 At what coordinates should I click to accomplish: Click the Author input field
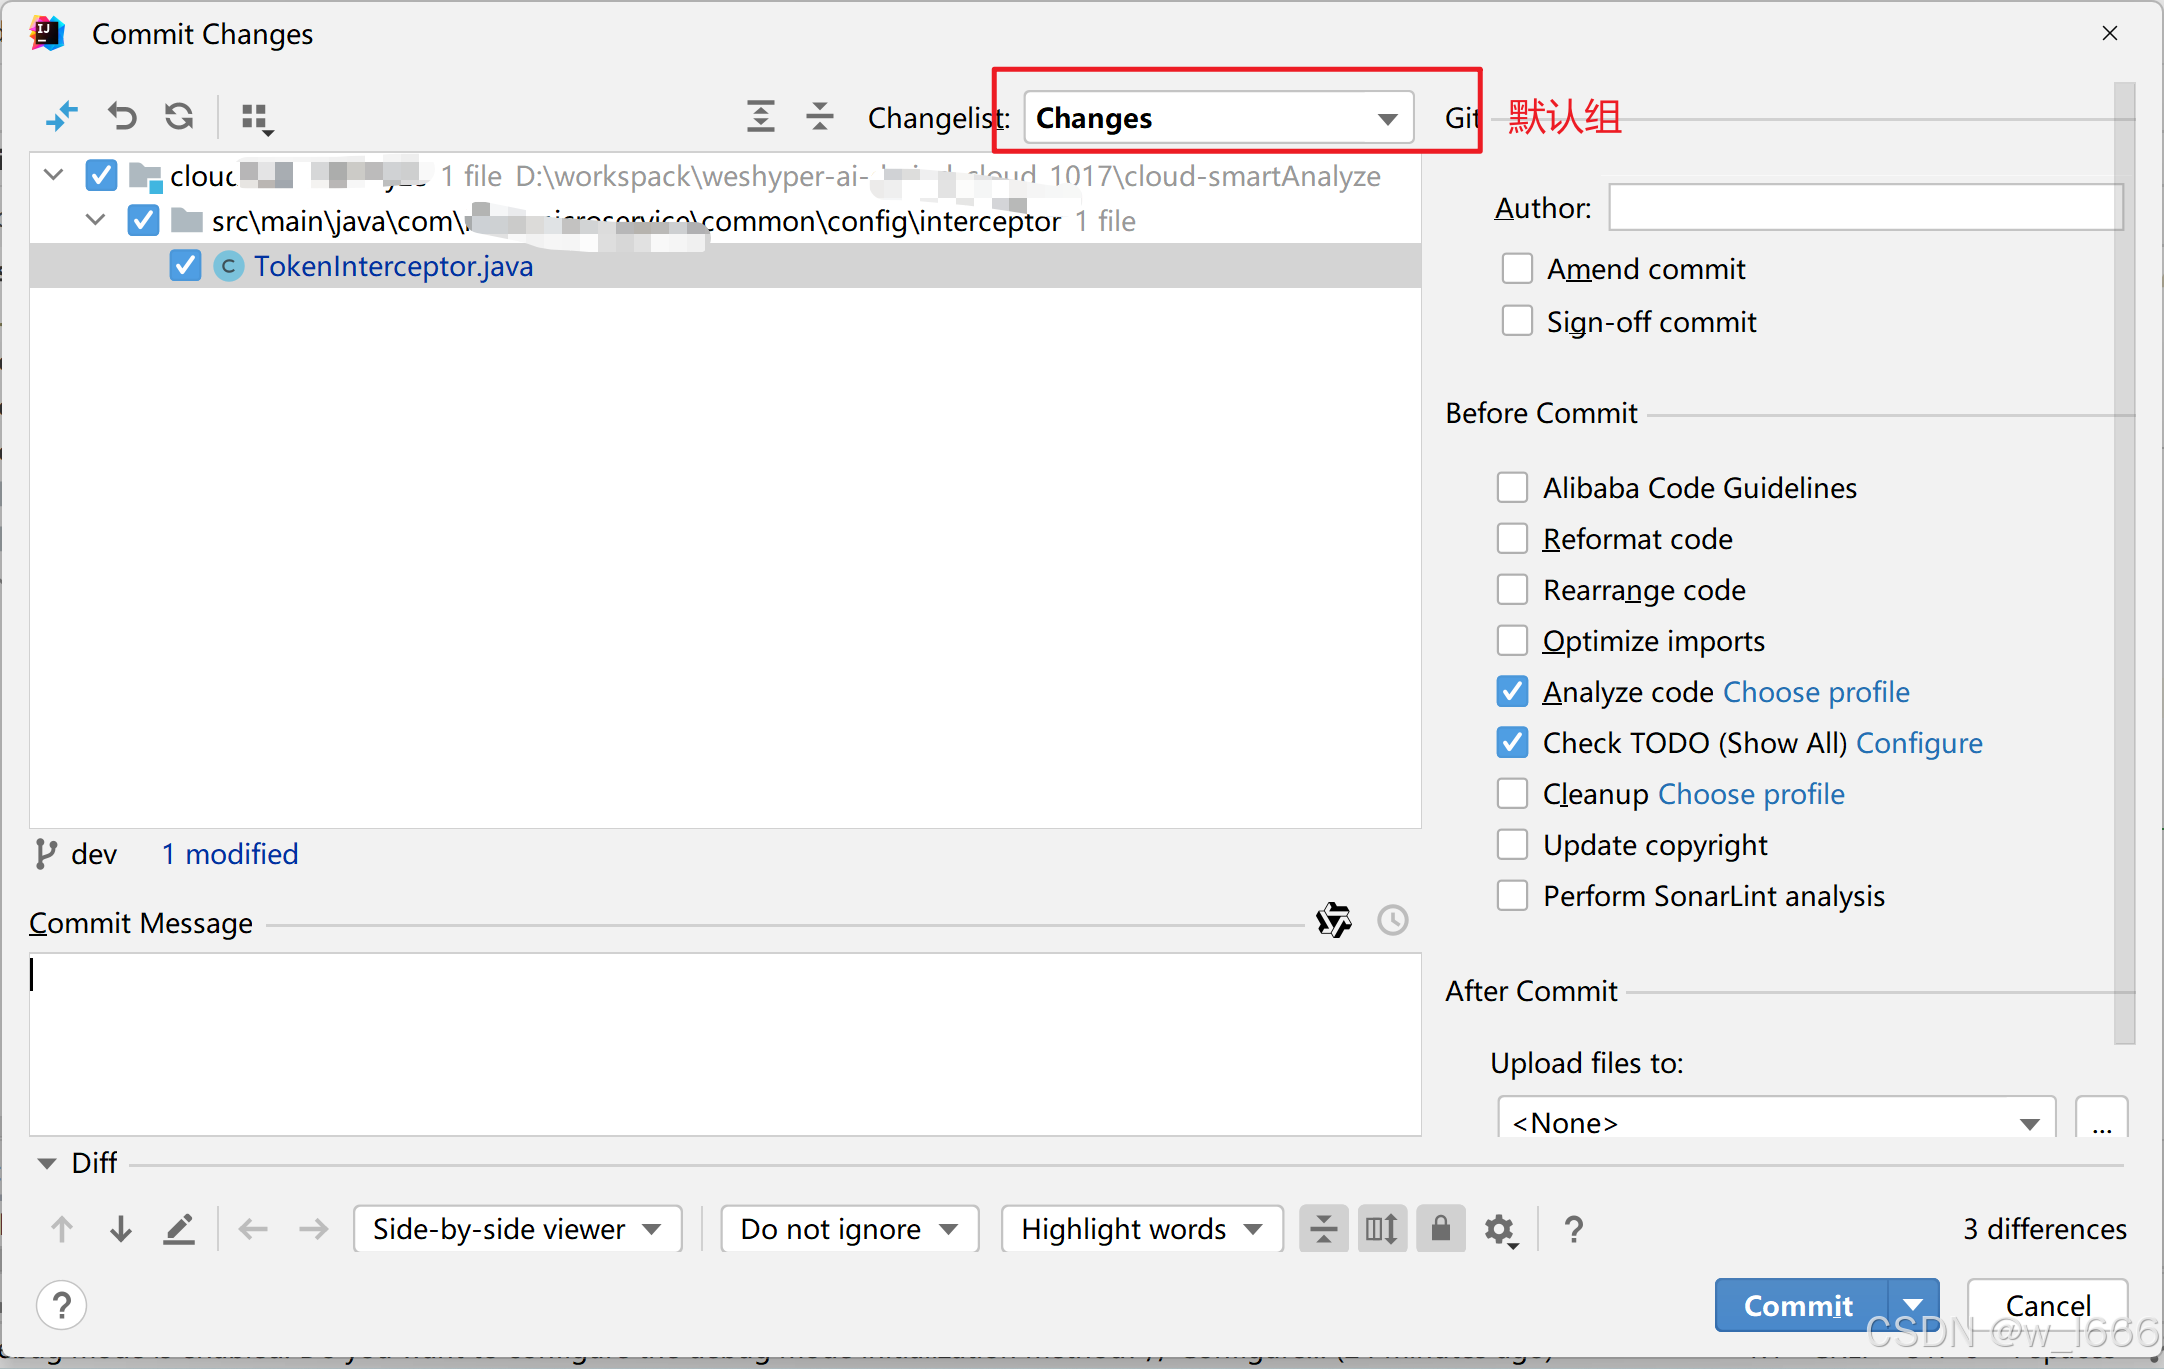click(1864, 208)
